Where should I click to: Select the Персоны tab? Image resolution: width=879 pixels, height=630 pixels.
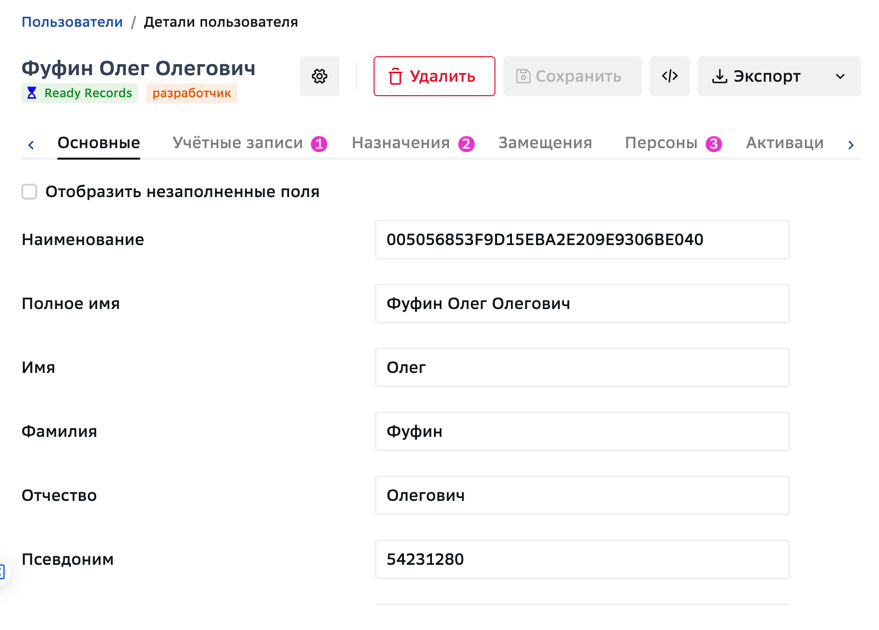pos(673,143)
